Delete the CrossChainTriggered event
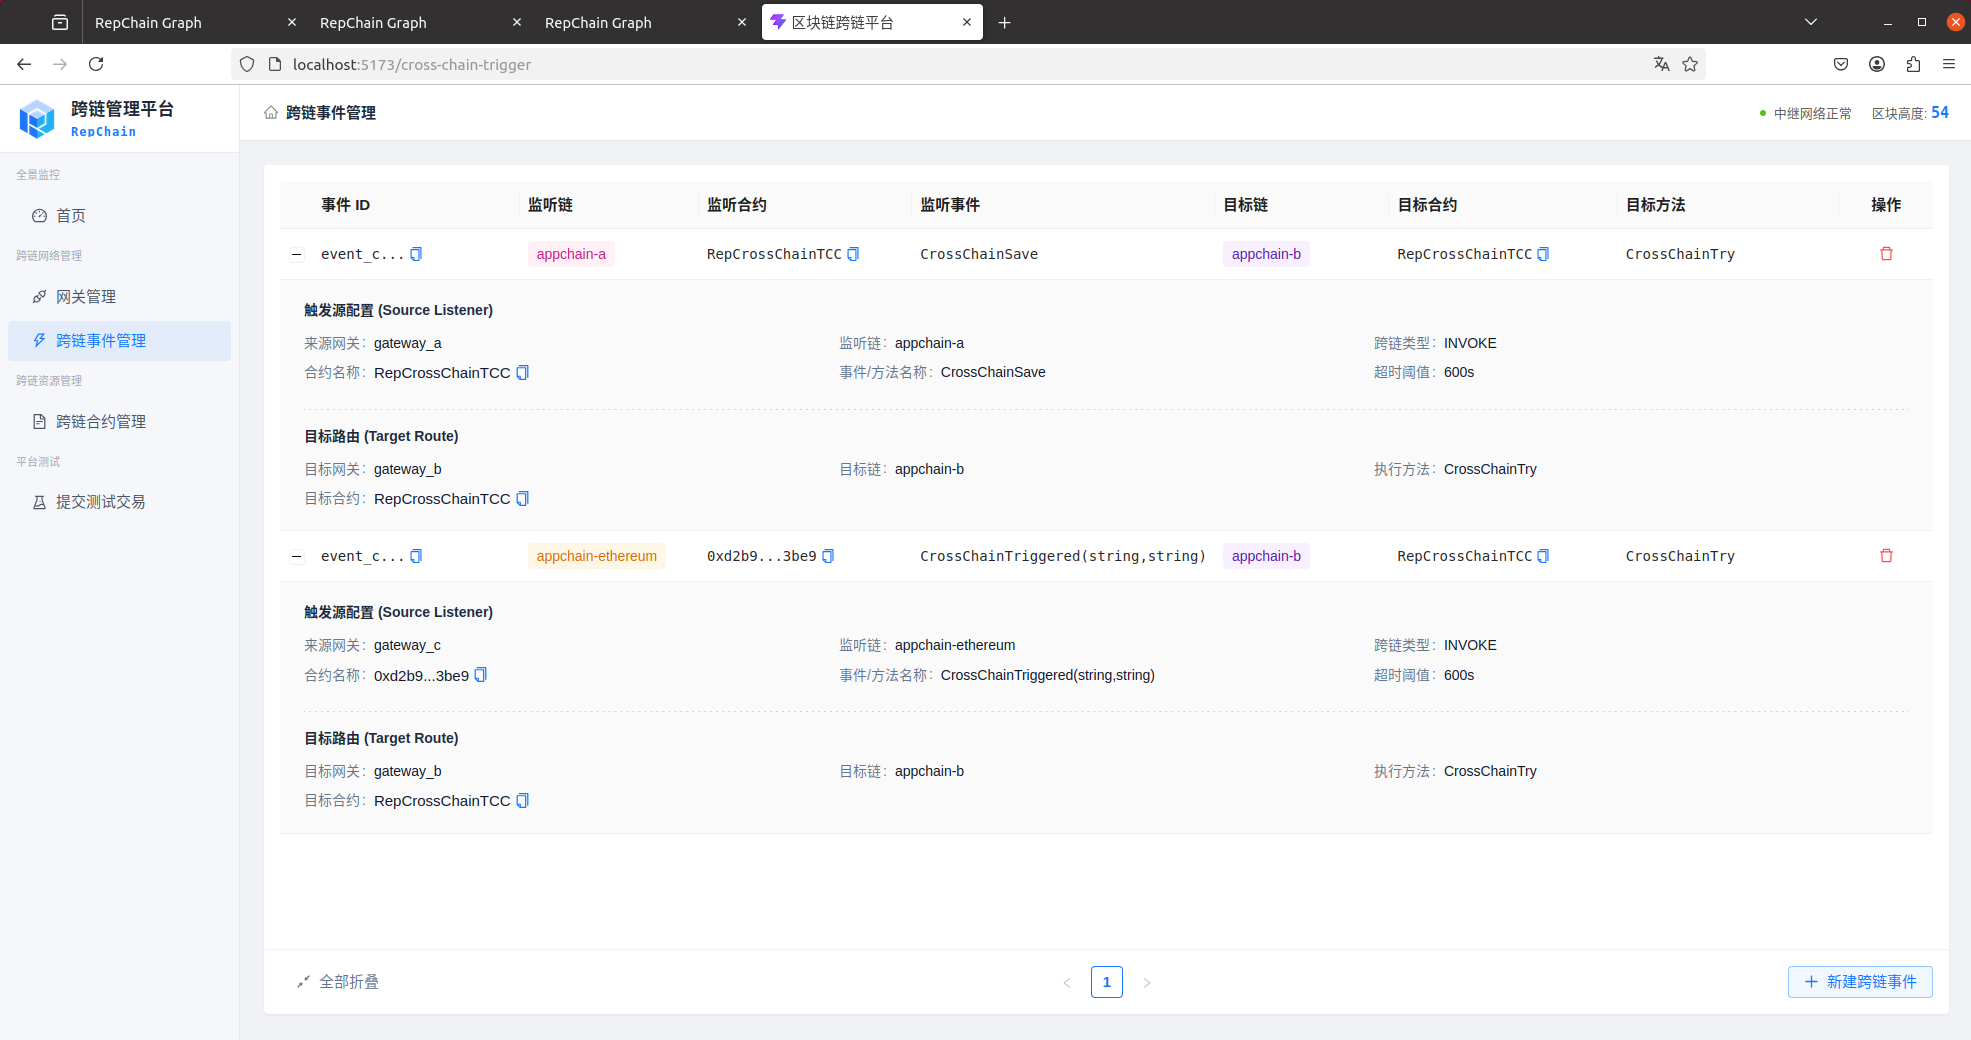The width and height of the screenshot is (1971, 1040). pyautogui.click(x=1886, y=556)
